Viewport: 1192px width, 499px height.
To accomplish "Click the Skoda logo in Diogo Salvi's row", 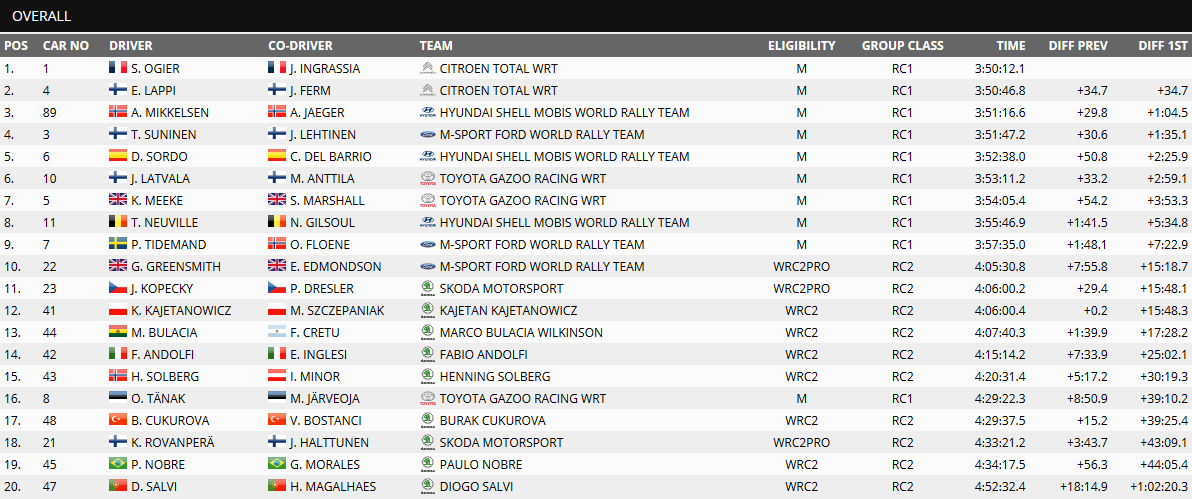I will click(x=427, y=487).
